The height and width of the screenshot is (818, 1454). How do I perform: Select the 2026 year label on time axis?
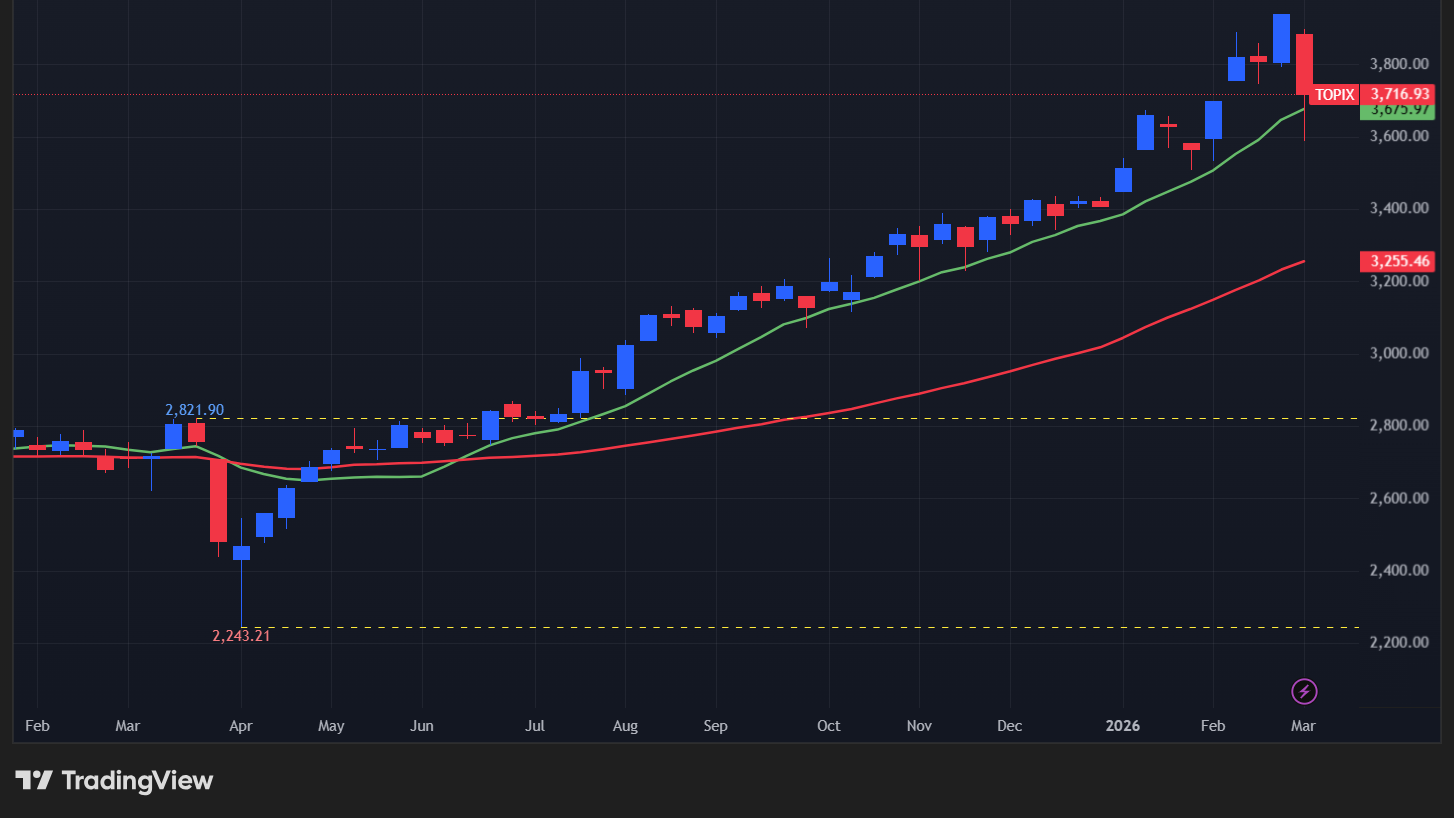point(1122,726)
